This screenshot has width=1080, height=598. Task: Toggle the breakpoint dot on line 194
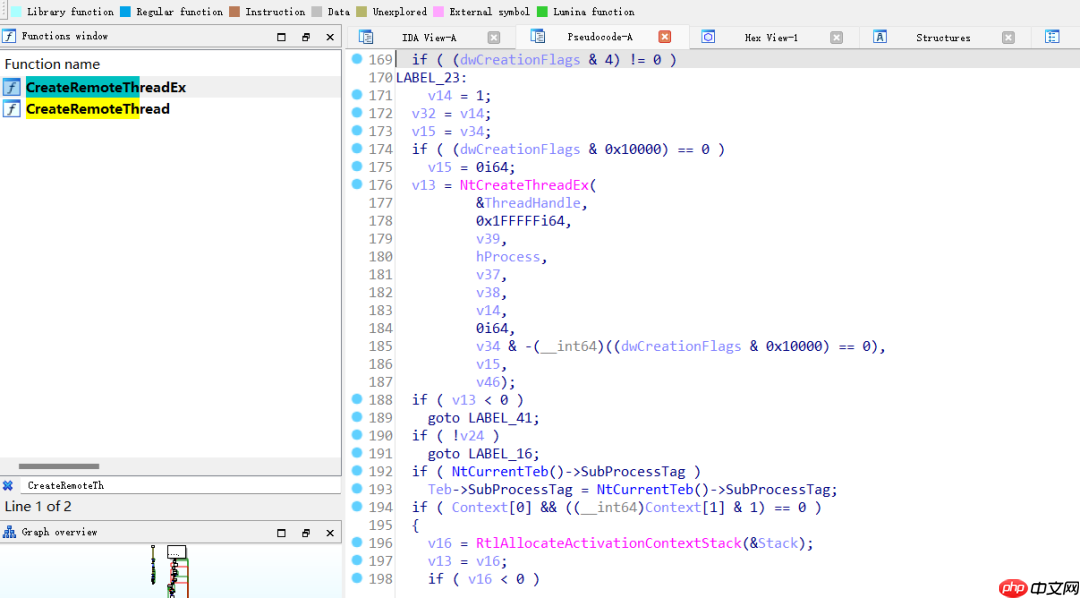click(x=357, y=507)
